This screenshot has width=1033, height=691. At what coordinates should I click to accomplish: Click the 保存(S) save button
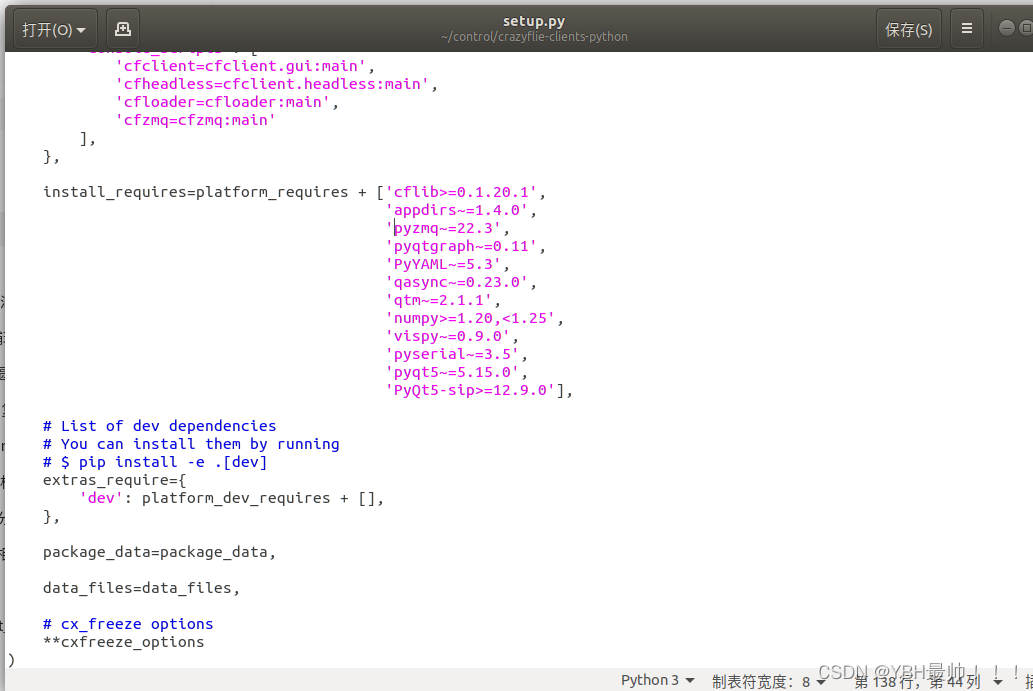coord(908,28)
